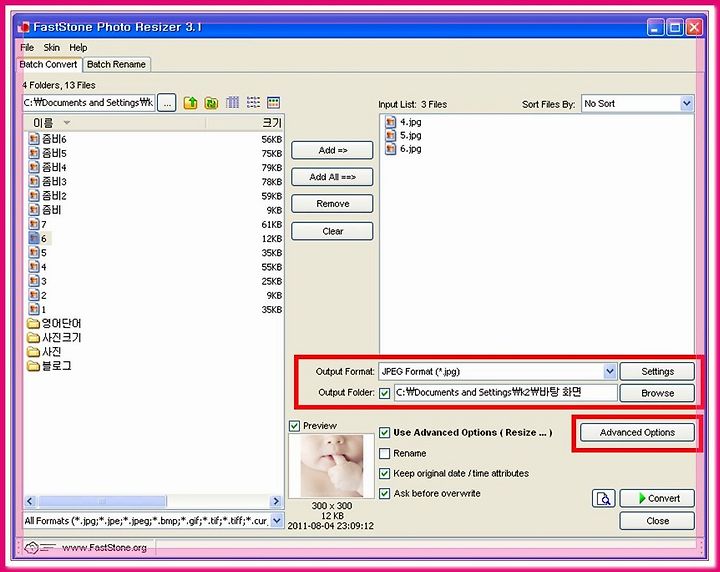Click the ... browse source path button

click(167, 103)
